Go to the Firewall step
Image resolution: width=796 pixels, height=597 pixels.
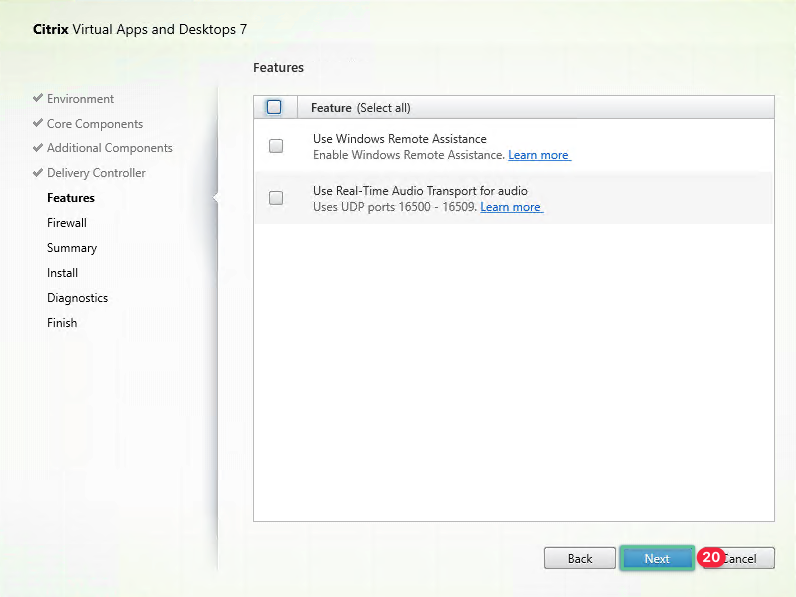(x=67, y=223)
